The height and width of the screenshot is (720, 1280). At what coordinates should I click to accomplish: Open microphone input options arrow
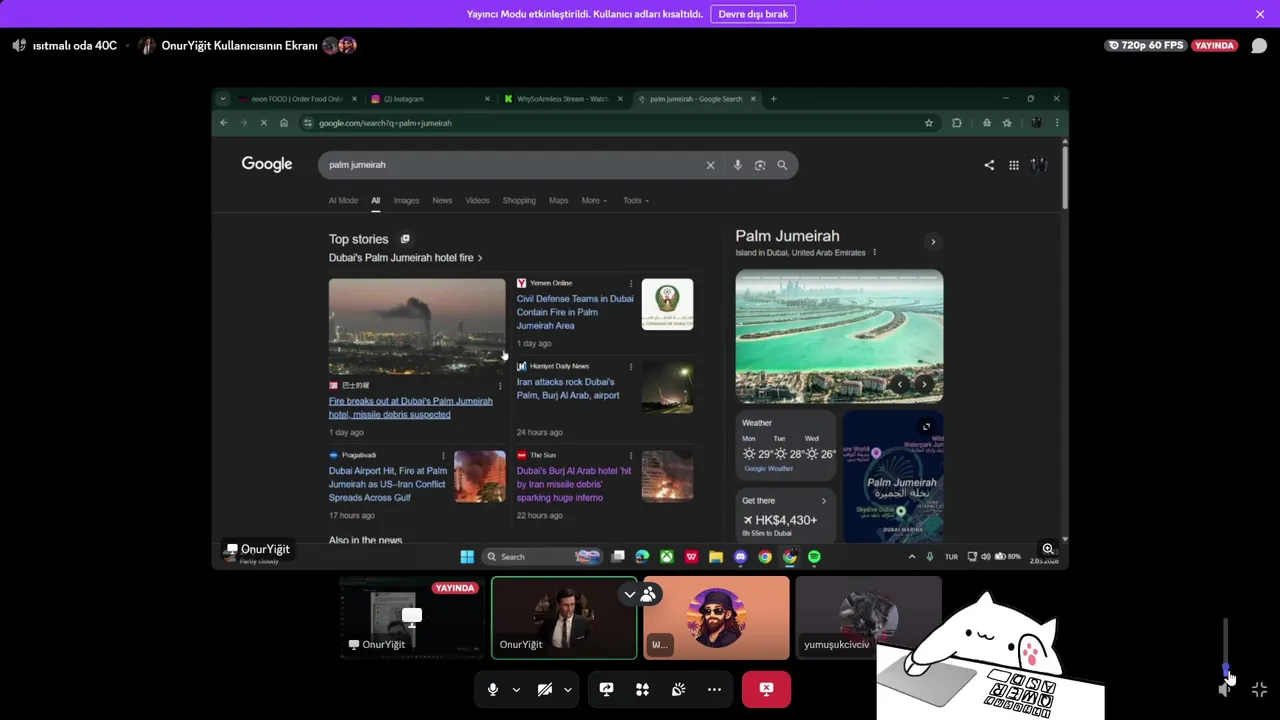pyautogui.click(x=516, y=689)
